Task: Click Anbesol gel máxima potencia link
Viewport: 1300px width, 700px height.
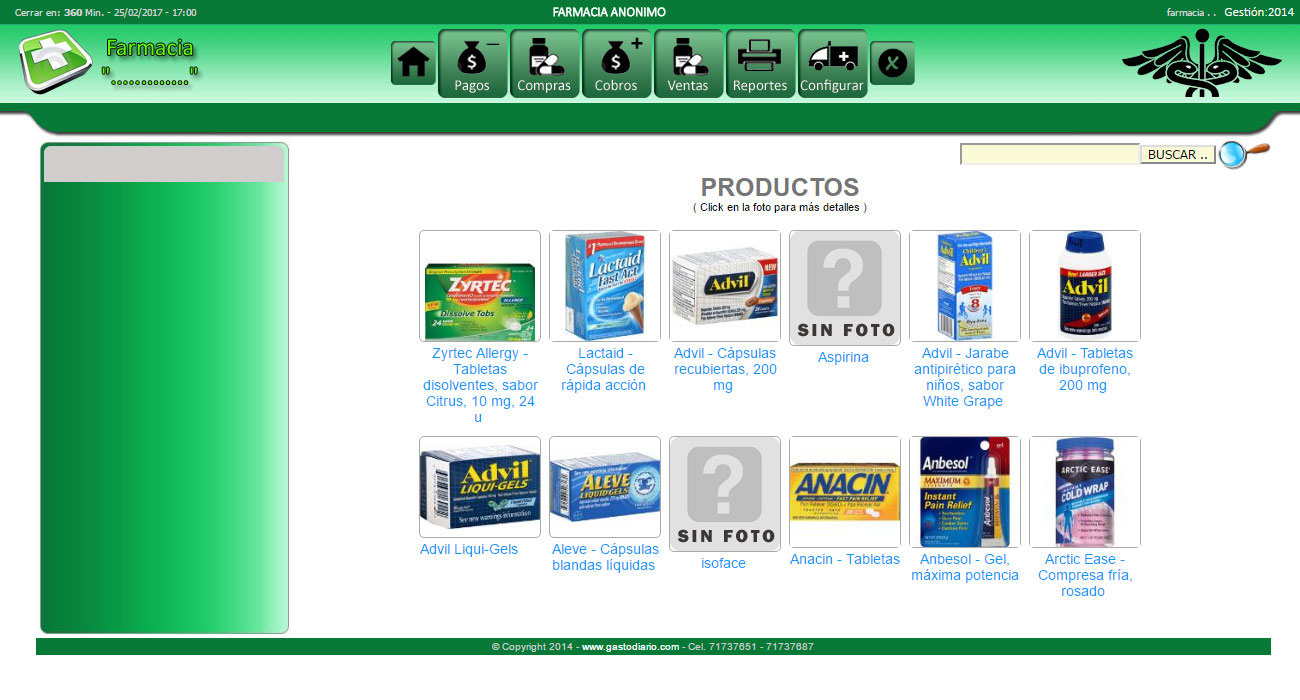Action: tap(965, 567)
